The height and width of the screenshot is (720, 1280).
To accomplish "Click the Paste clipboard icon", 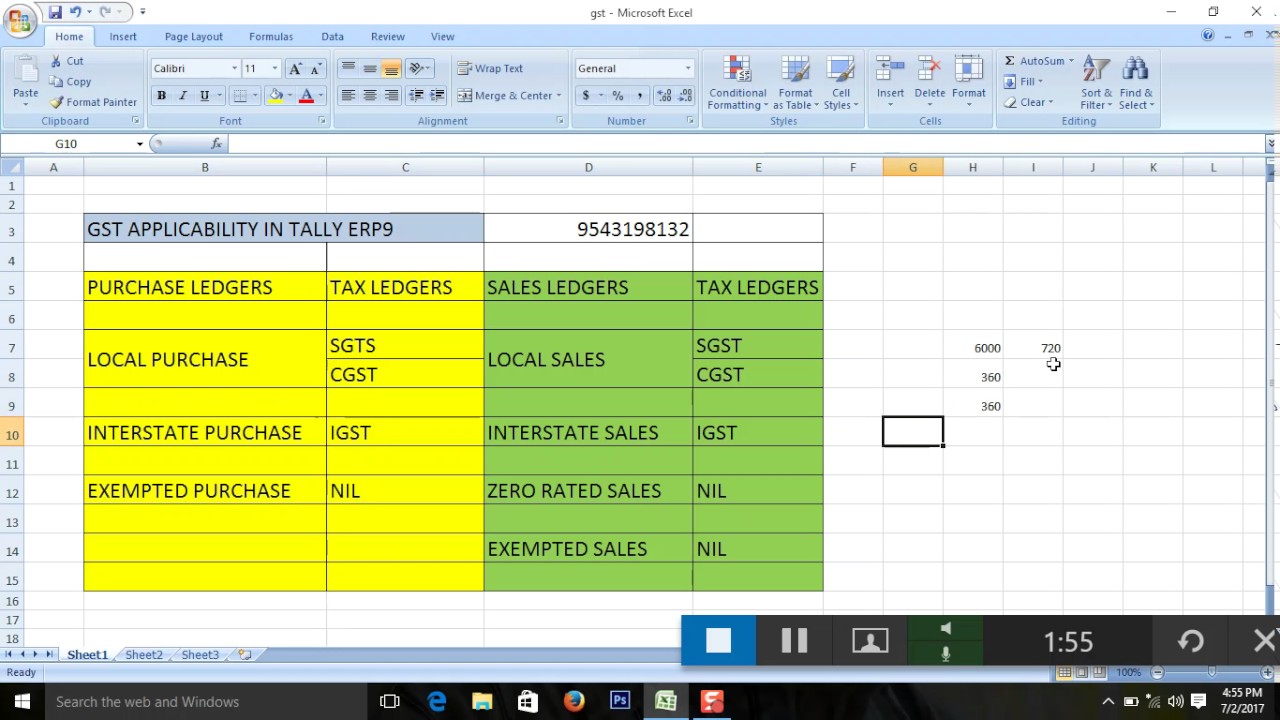I will point(26,70).
